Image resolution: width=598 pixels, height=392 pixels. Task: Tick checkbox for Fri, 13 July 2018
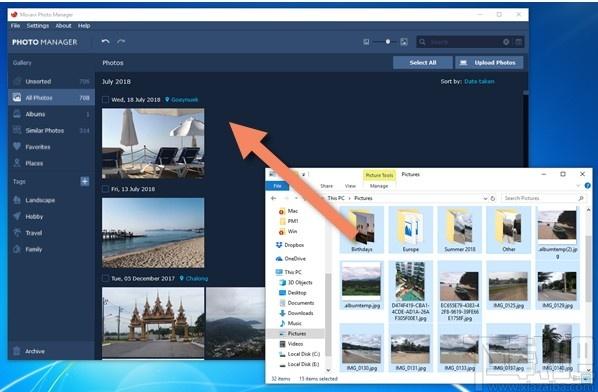point(105,189)
